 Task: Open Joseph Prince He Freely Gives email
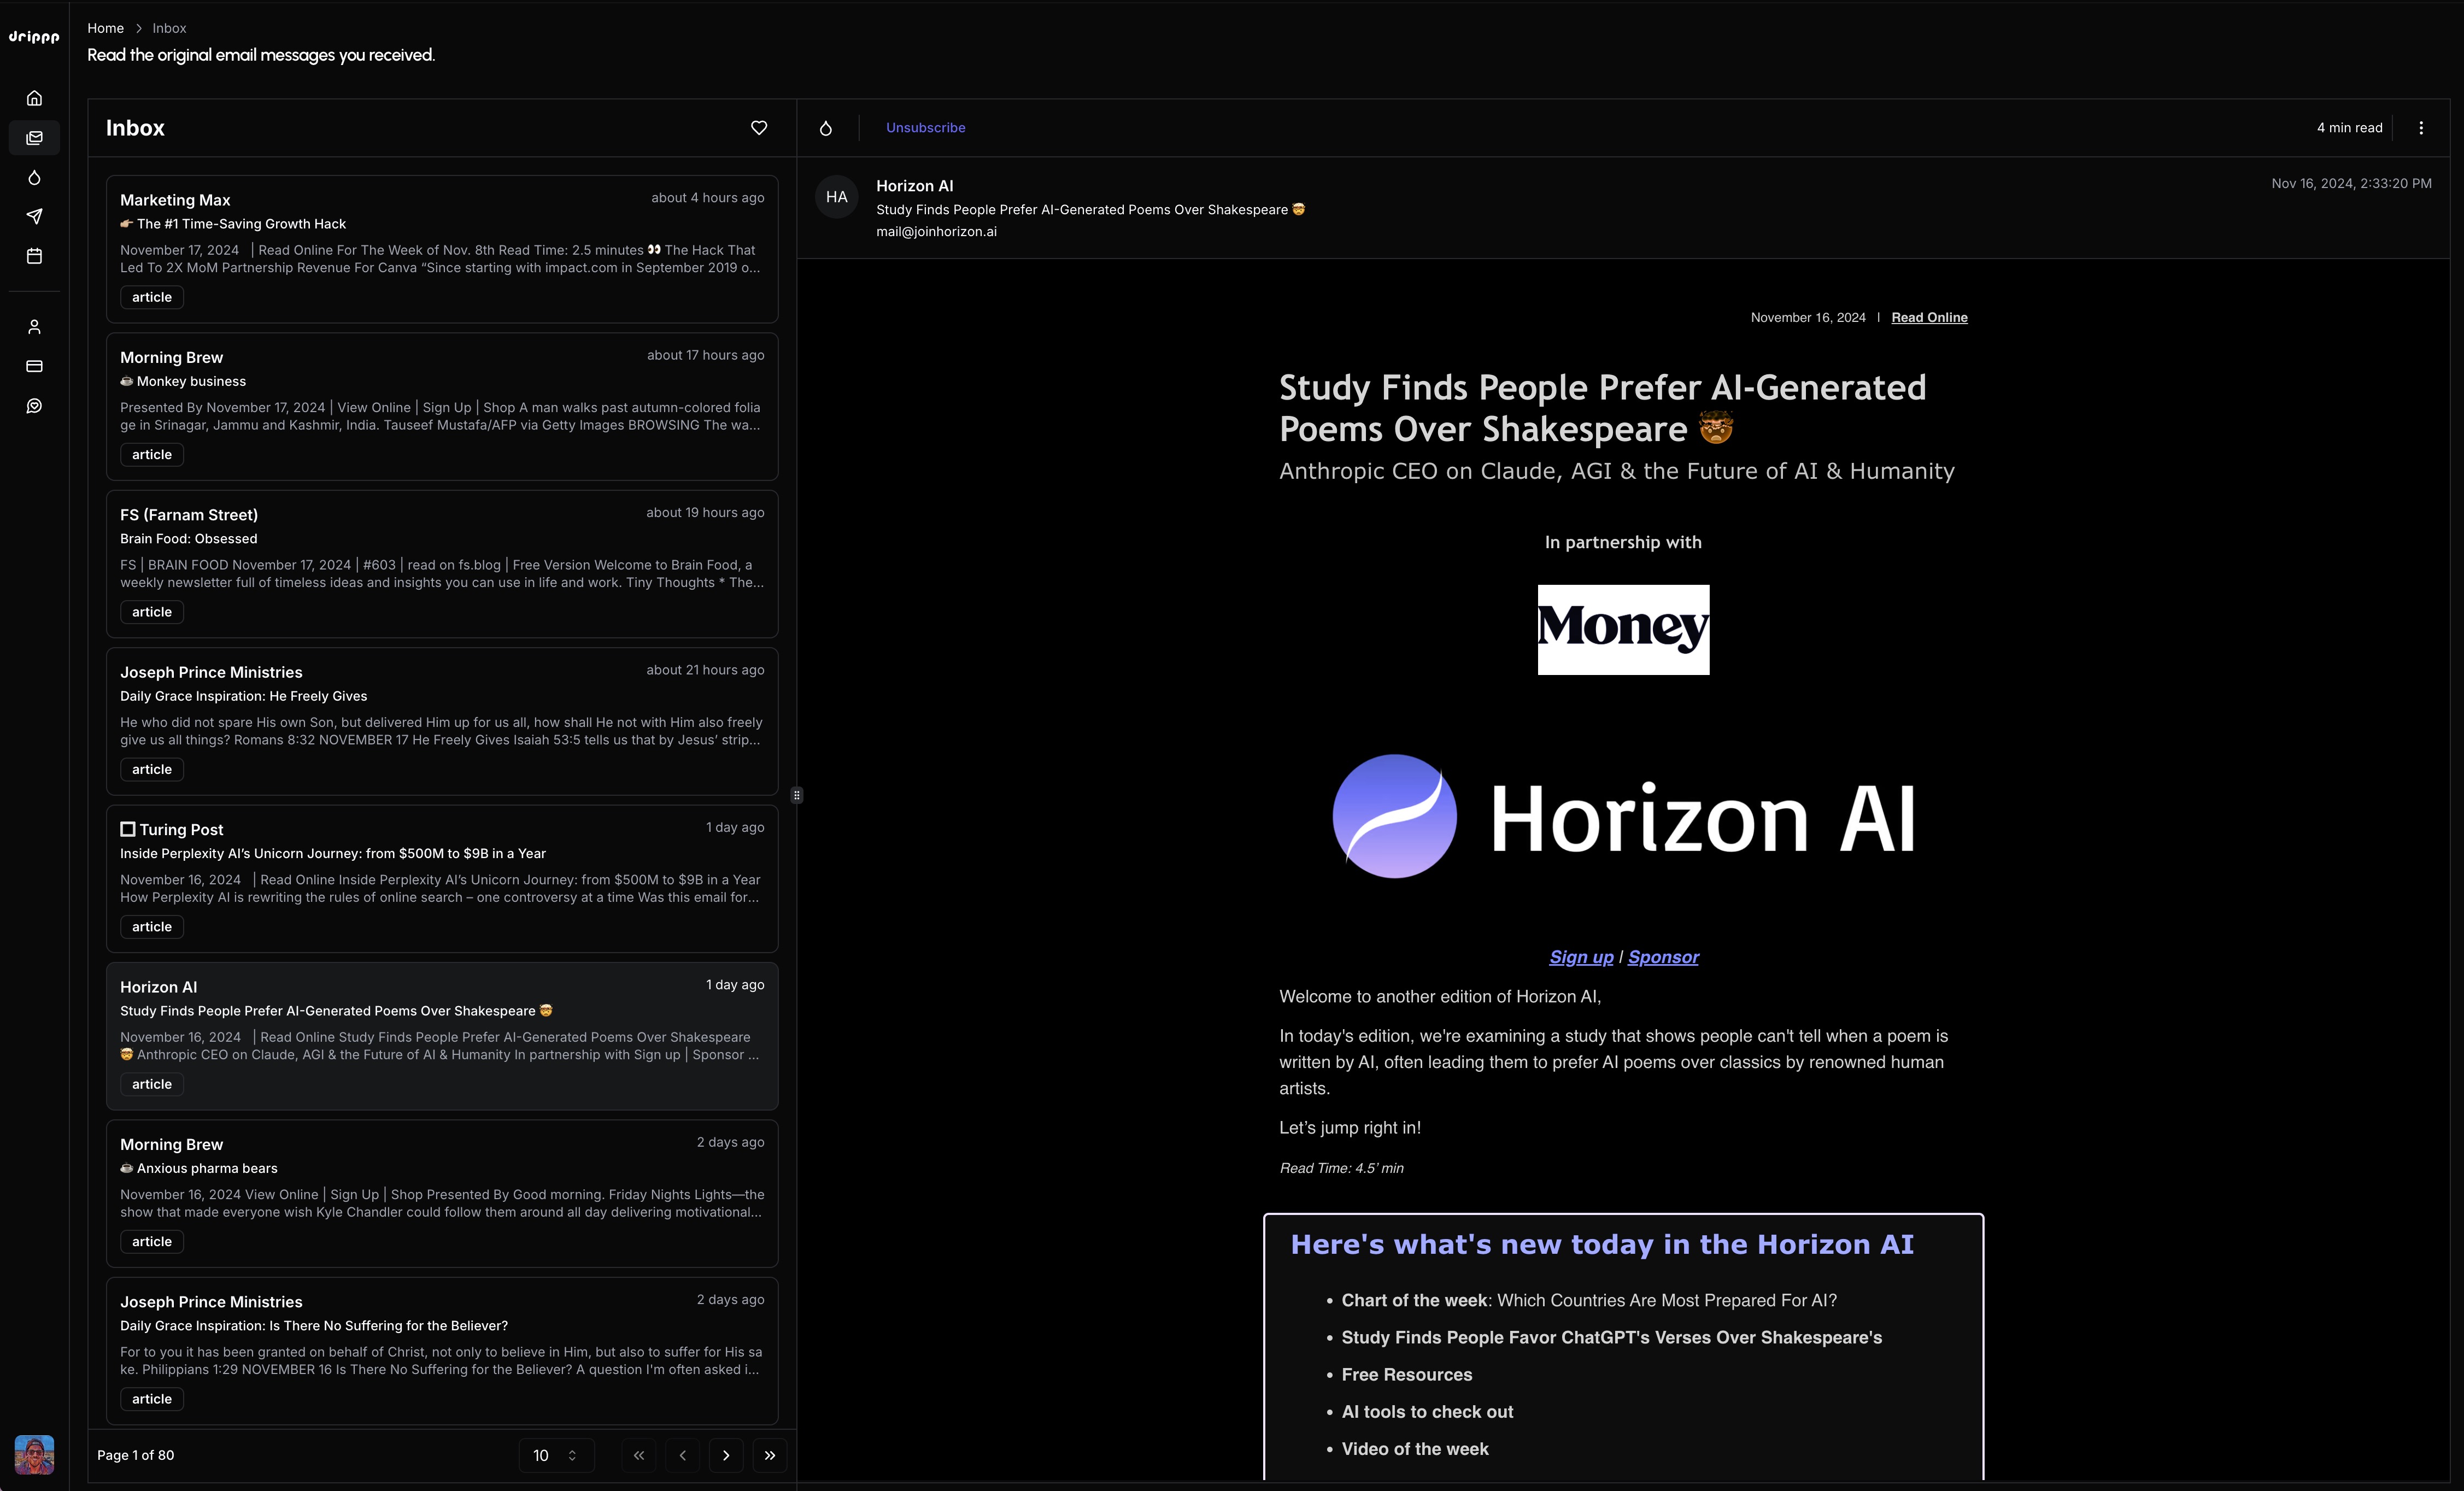[442, 721]
